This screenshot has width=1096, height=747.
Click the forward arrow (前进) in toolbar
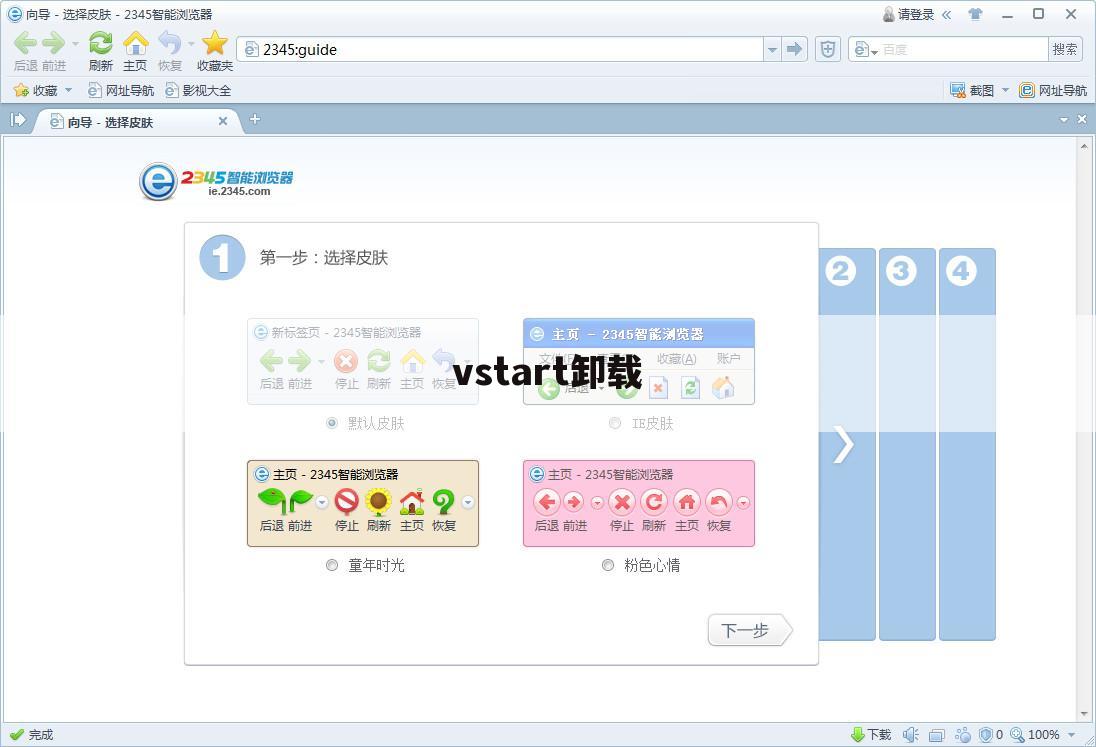53,43
